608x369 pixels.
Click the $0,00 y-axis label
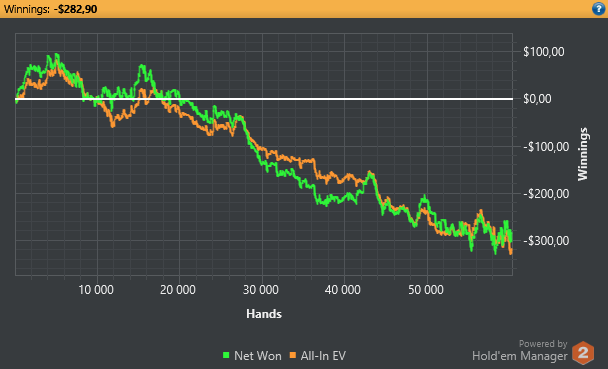click(537, 99)
